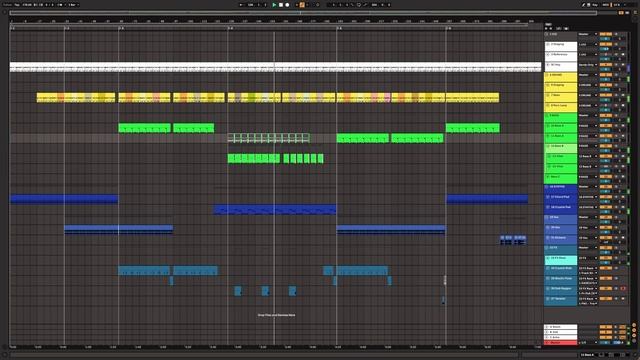Open output routing dropdown of 23 FX Rises
Screen dimensions: 640x360
588,258
